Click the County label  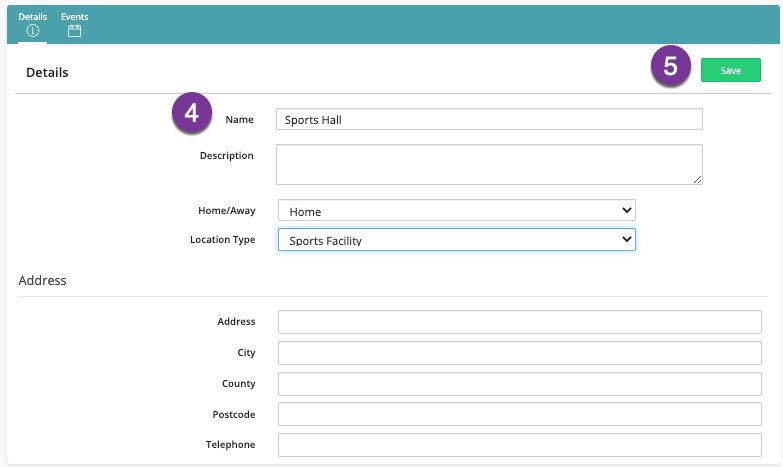(239, 384)
